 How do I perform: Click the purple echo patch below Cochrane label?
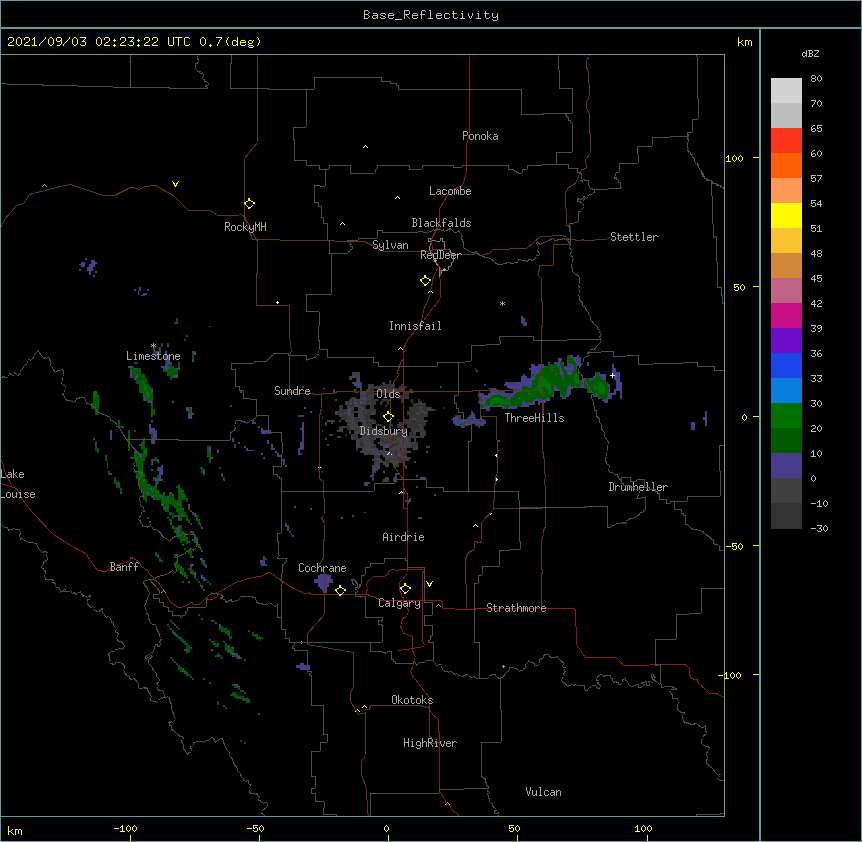coord(323,583)
